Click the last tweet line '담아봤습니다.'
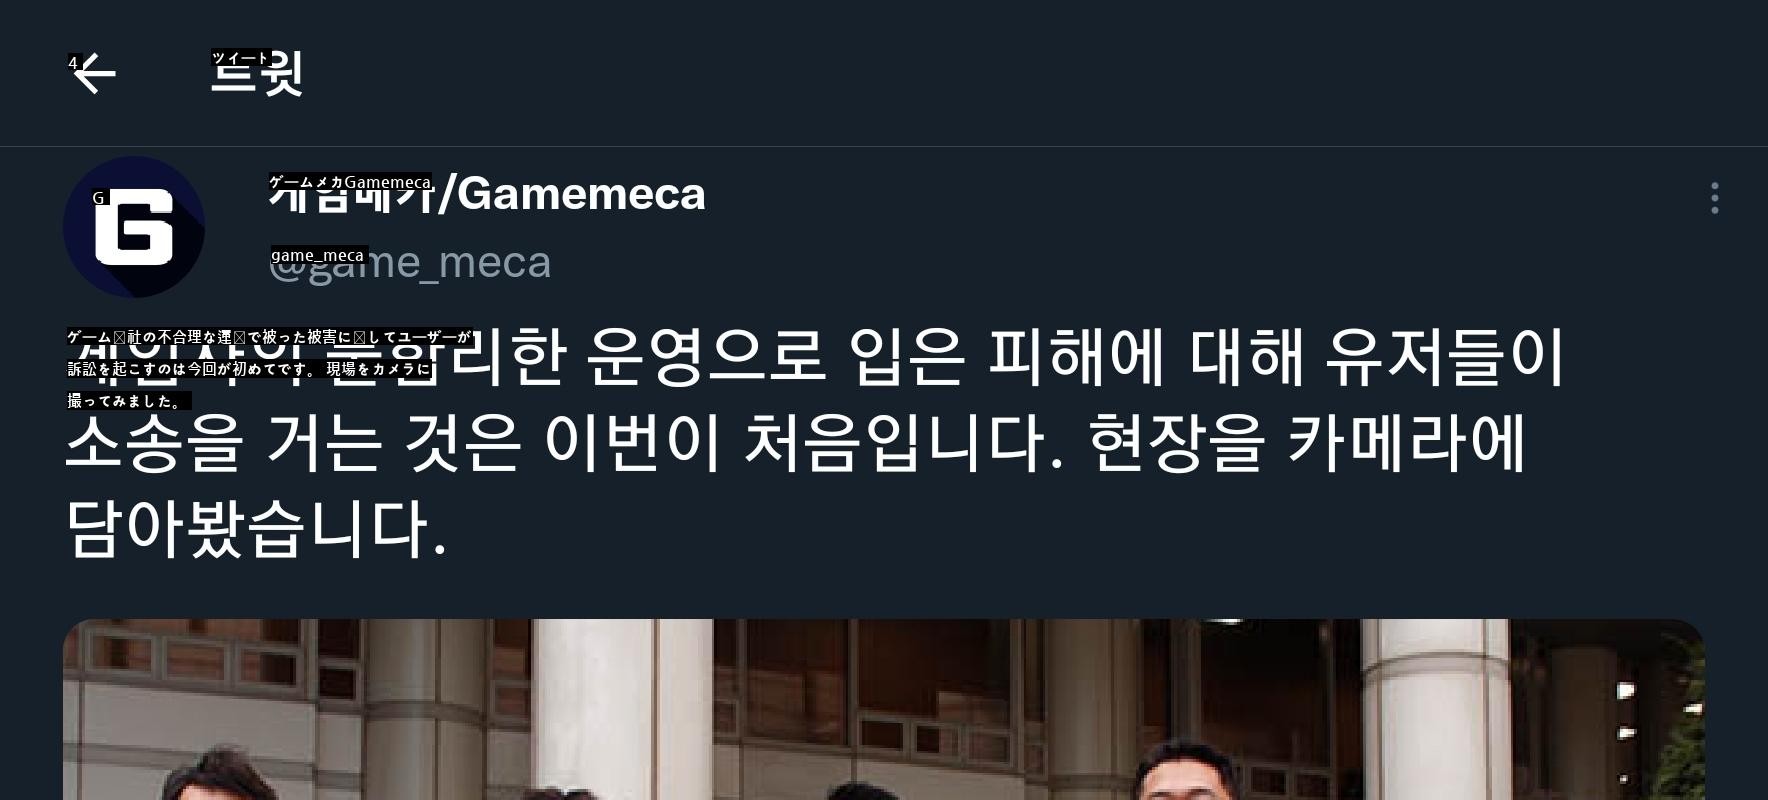The image size is (1768, 800). click(256, 528)
